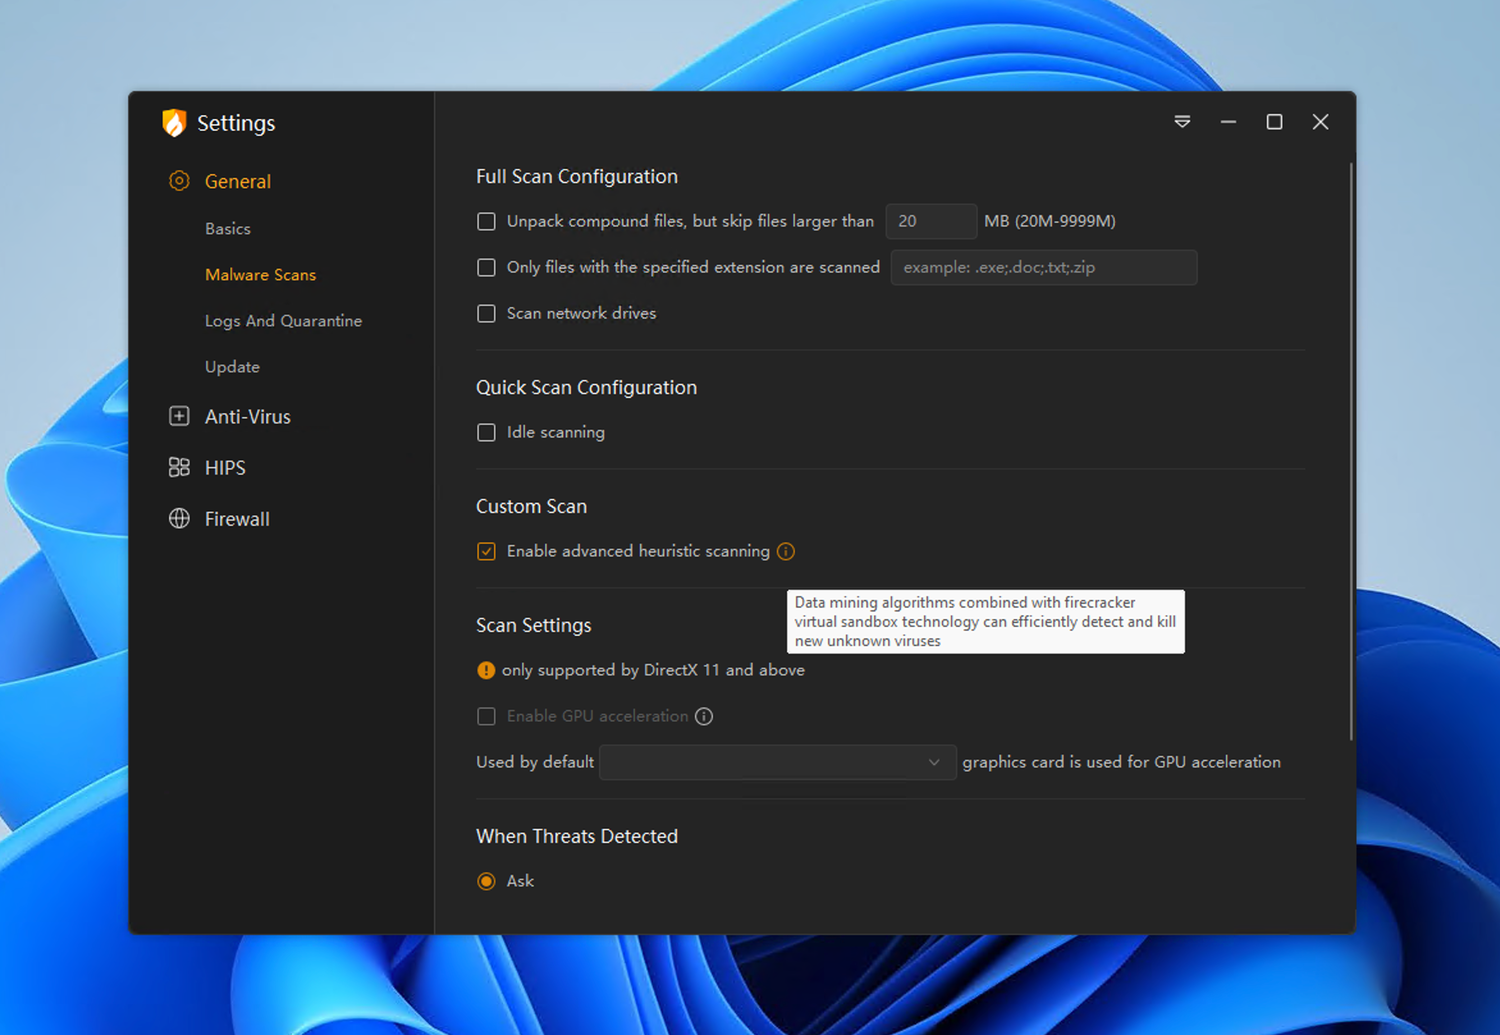Viewport: 1500px width, 1035px height.
Task: Open the Update settings page
Action: pyautogui.click(x=232, y=367)
